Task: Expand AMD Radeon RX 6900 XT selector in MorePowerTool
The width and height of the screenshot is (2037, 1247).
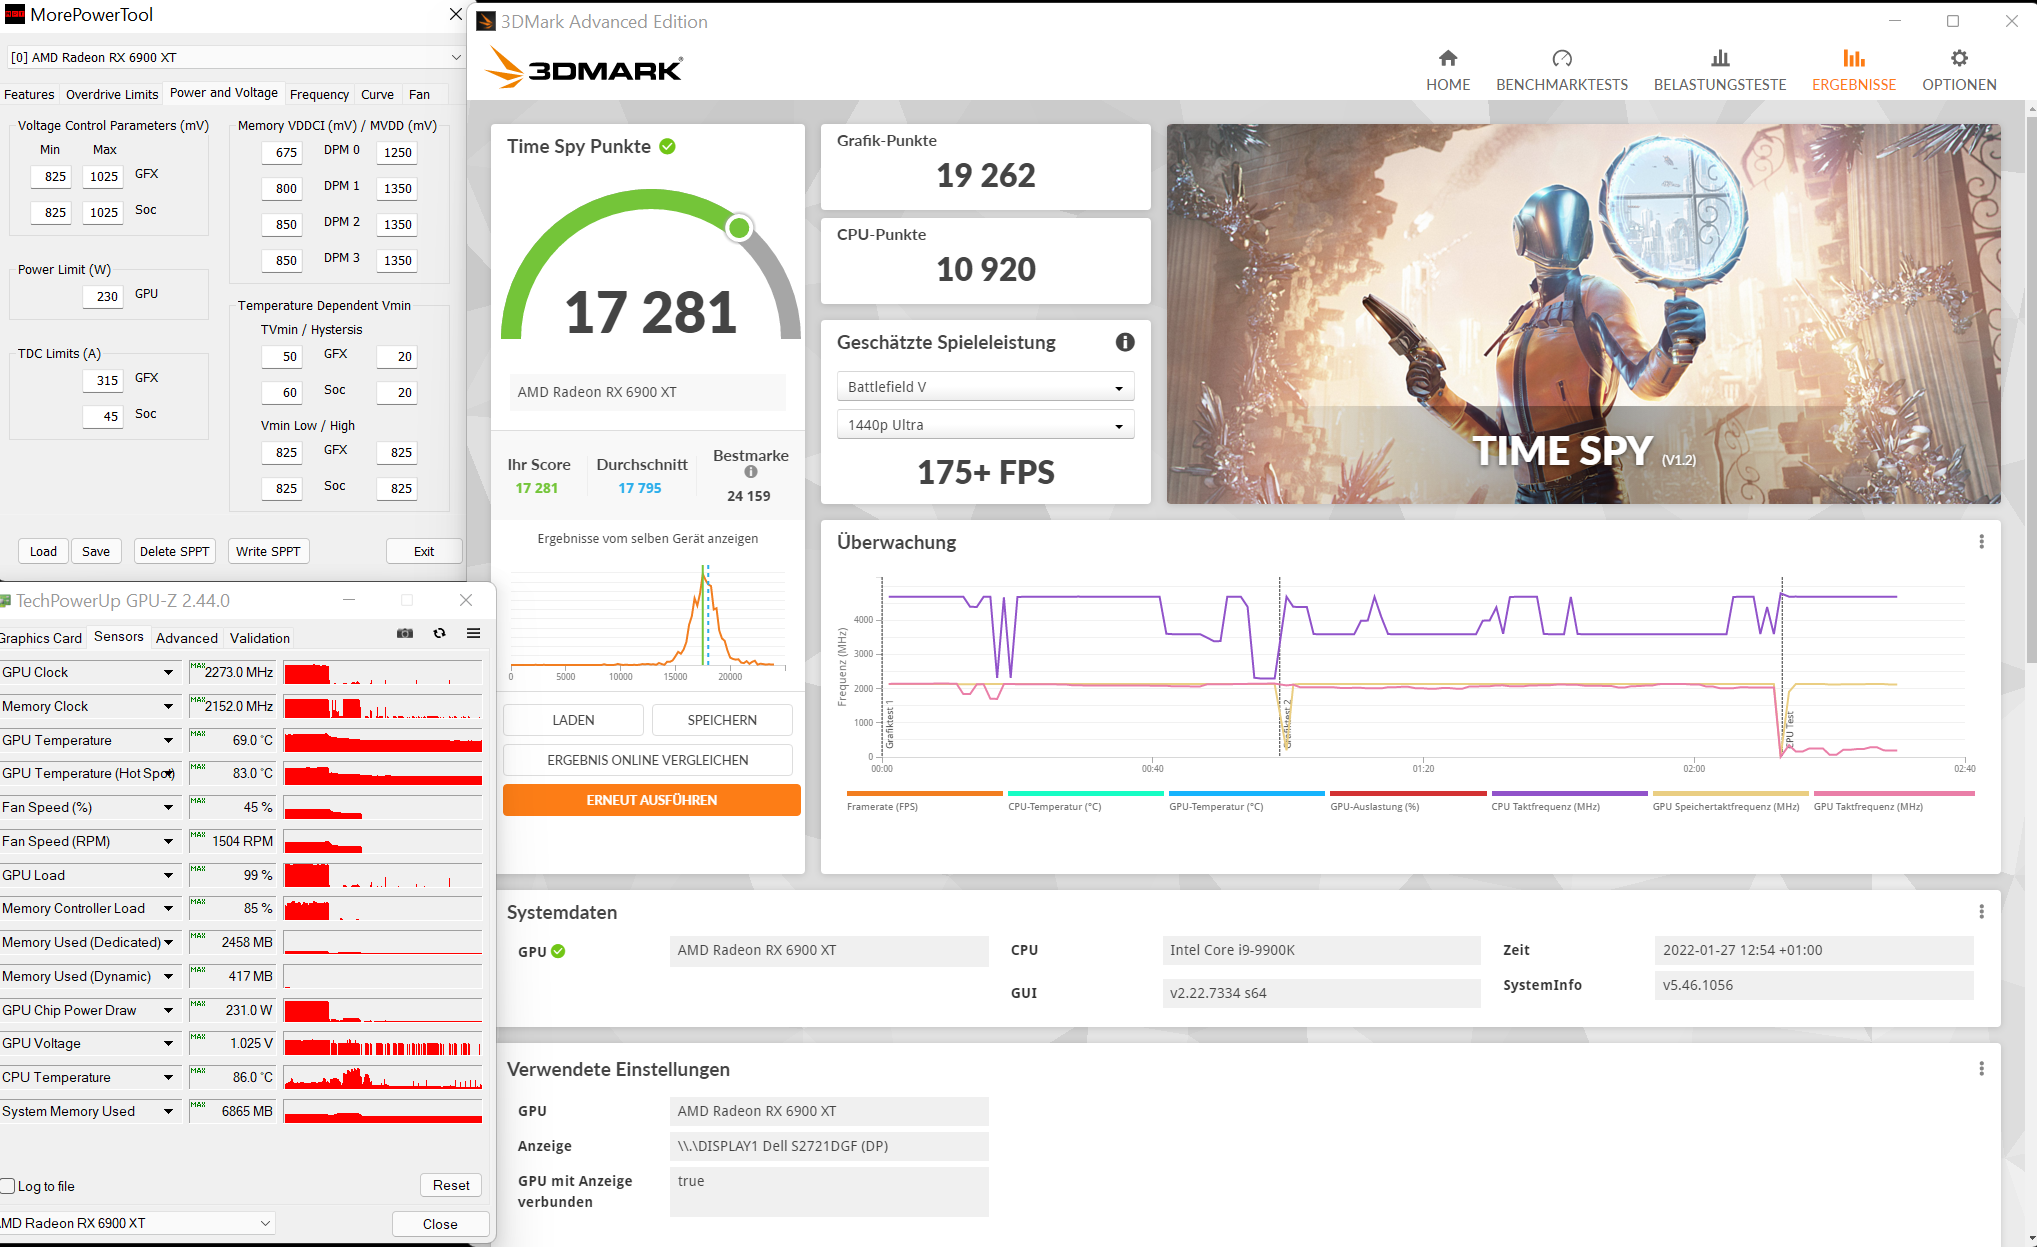Action: click(455, 57)
